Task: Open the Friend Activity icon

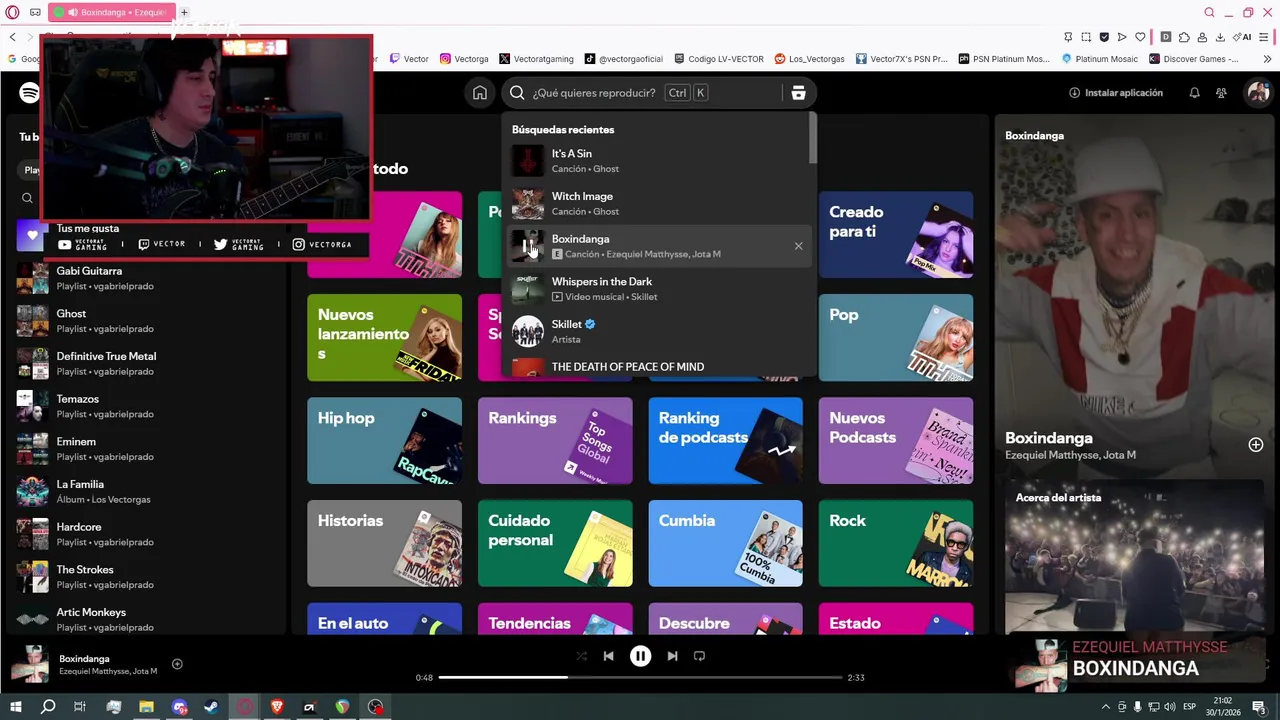Action: pos(1221,93)
